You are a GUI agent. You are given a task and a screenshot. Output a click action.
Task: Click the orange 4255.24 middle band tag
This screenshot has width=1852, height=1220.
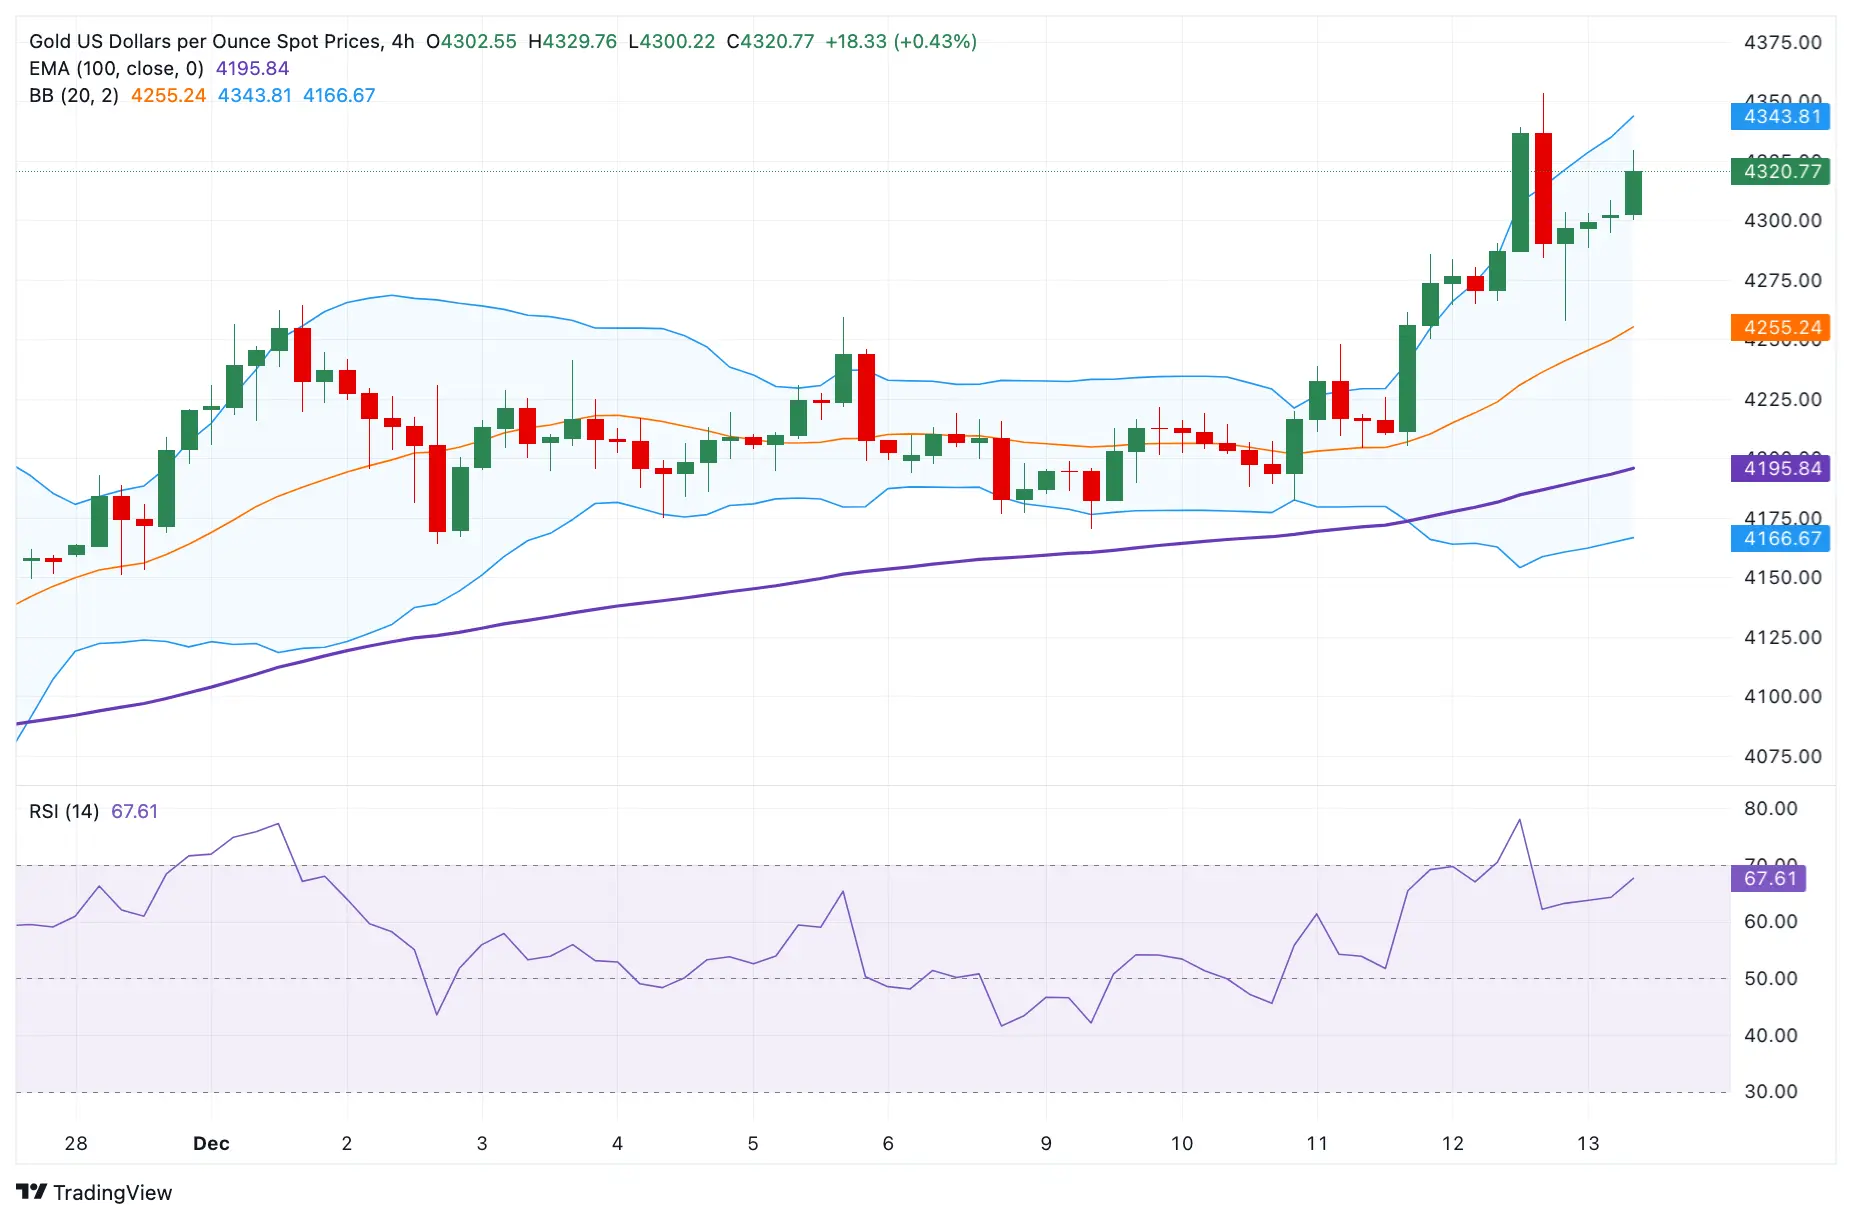pyautogui.click(x=1781, y=327)
